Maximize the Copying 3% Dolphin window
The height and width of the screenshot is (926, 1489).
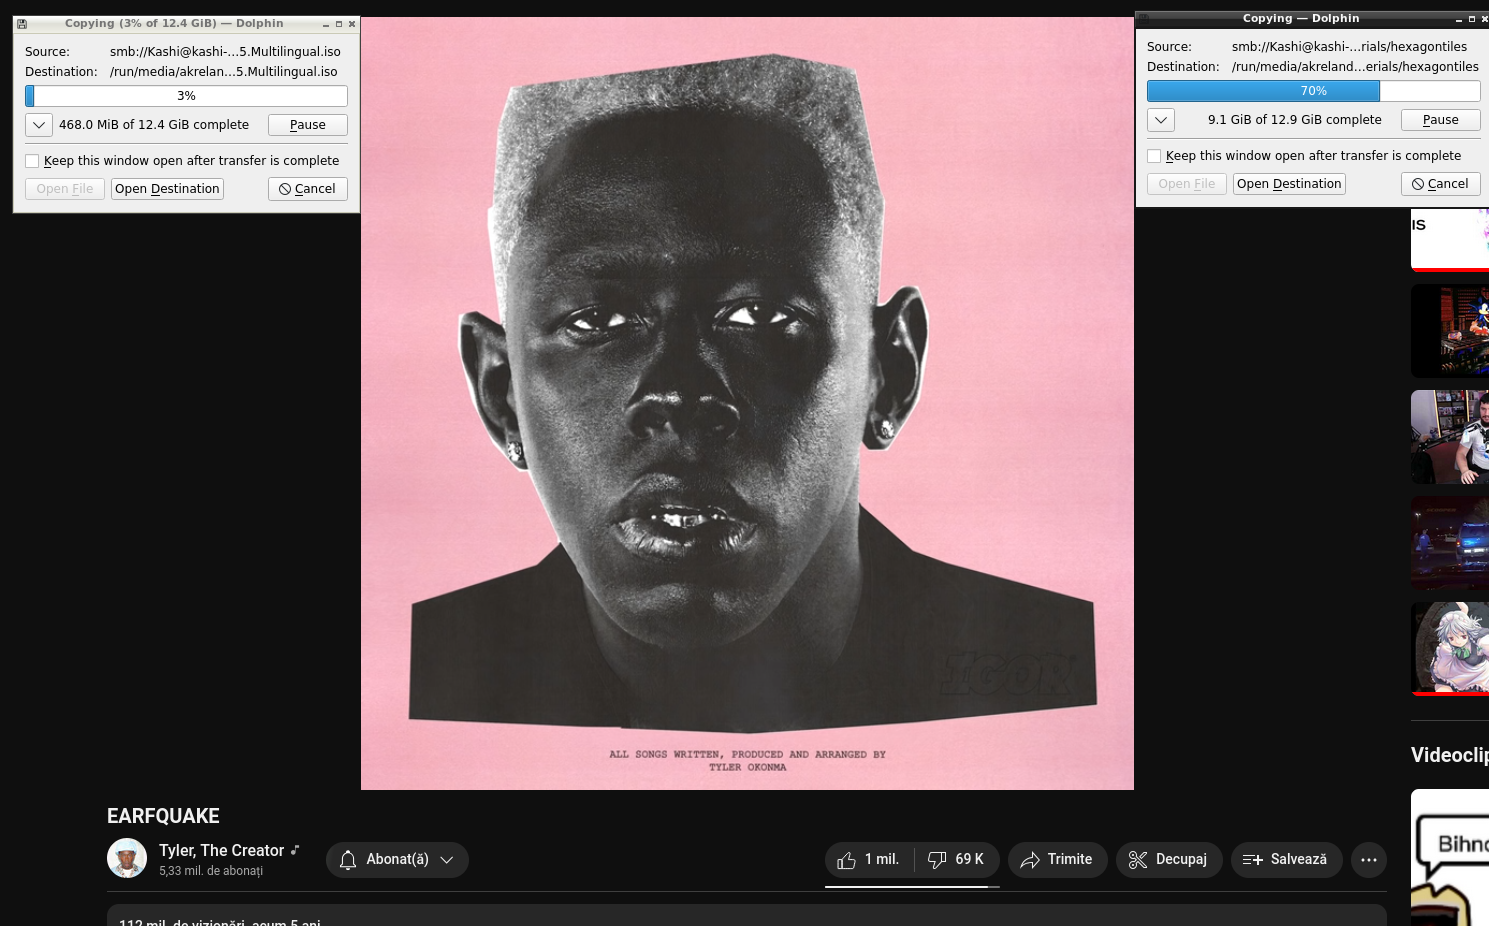(x=339, y=24)
